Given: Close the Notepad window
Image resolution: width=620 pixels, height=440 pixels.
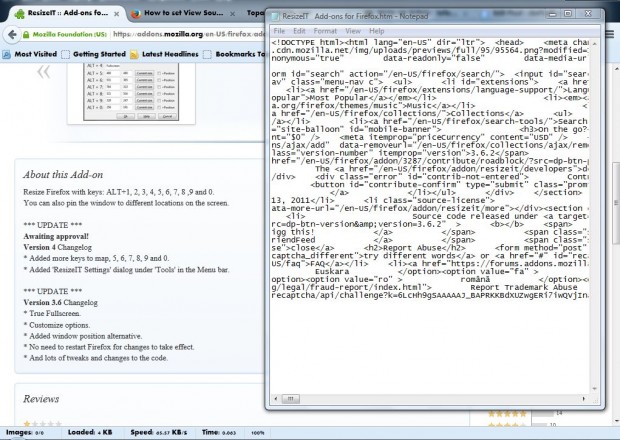Looking at the screenshot, I should pyautogui.click(x=588, y=14).
